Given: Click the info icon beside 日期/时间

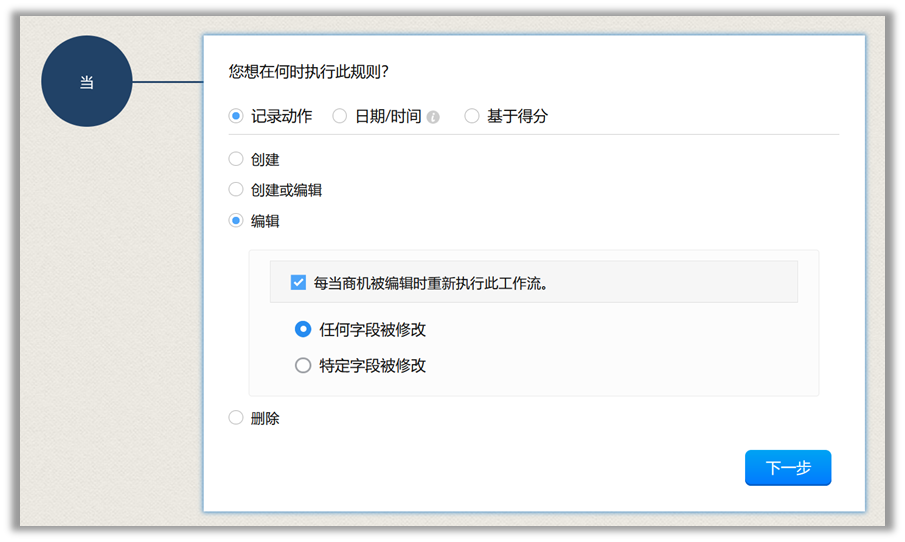Looking at the screenshot, I should pyautogui.click(x=433, y=117).
